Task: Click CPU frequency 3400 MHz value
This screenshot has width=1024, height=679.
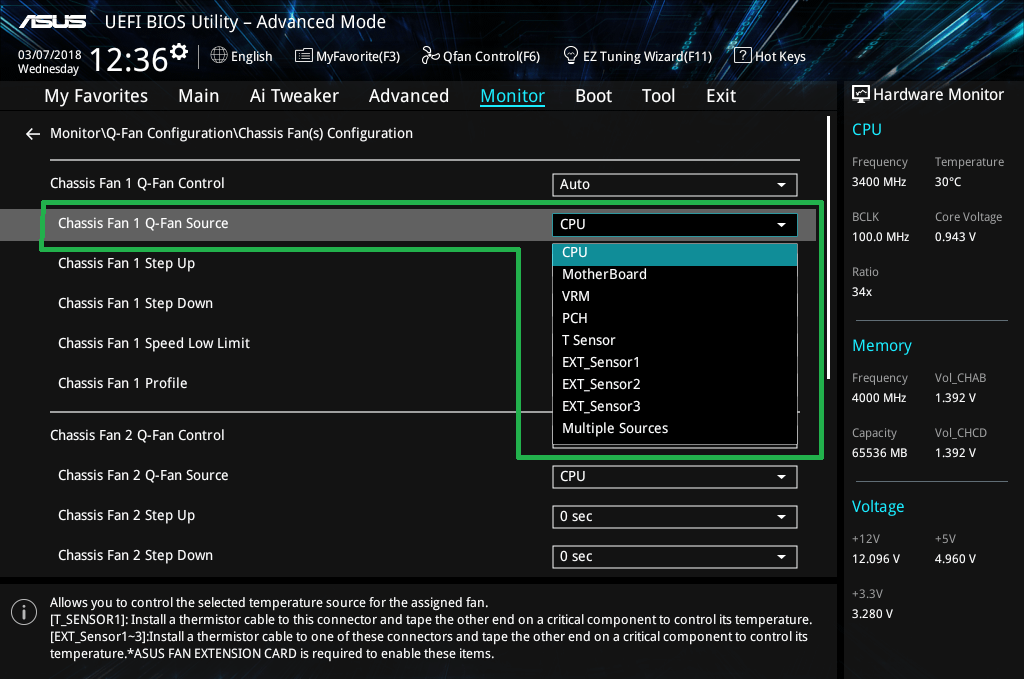Action: click(878, 182)
